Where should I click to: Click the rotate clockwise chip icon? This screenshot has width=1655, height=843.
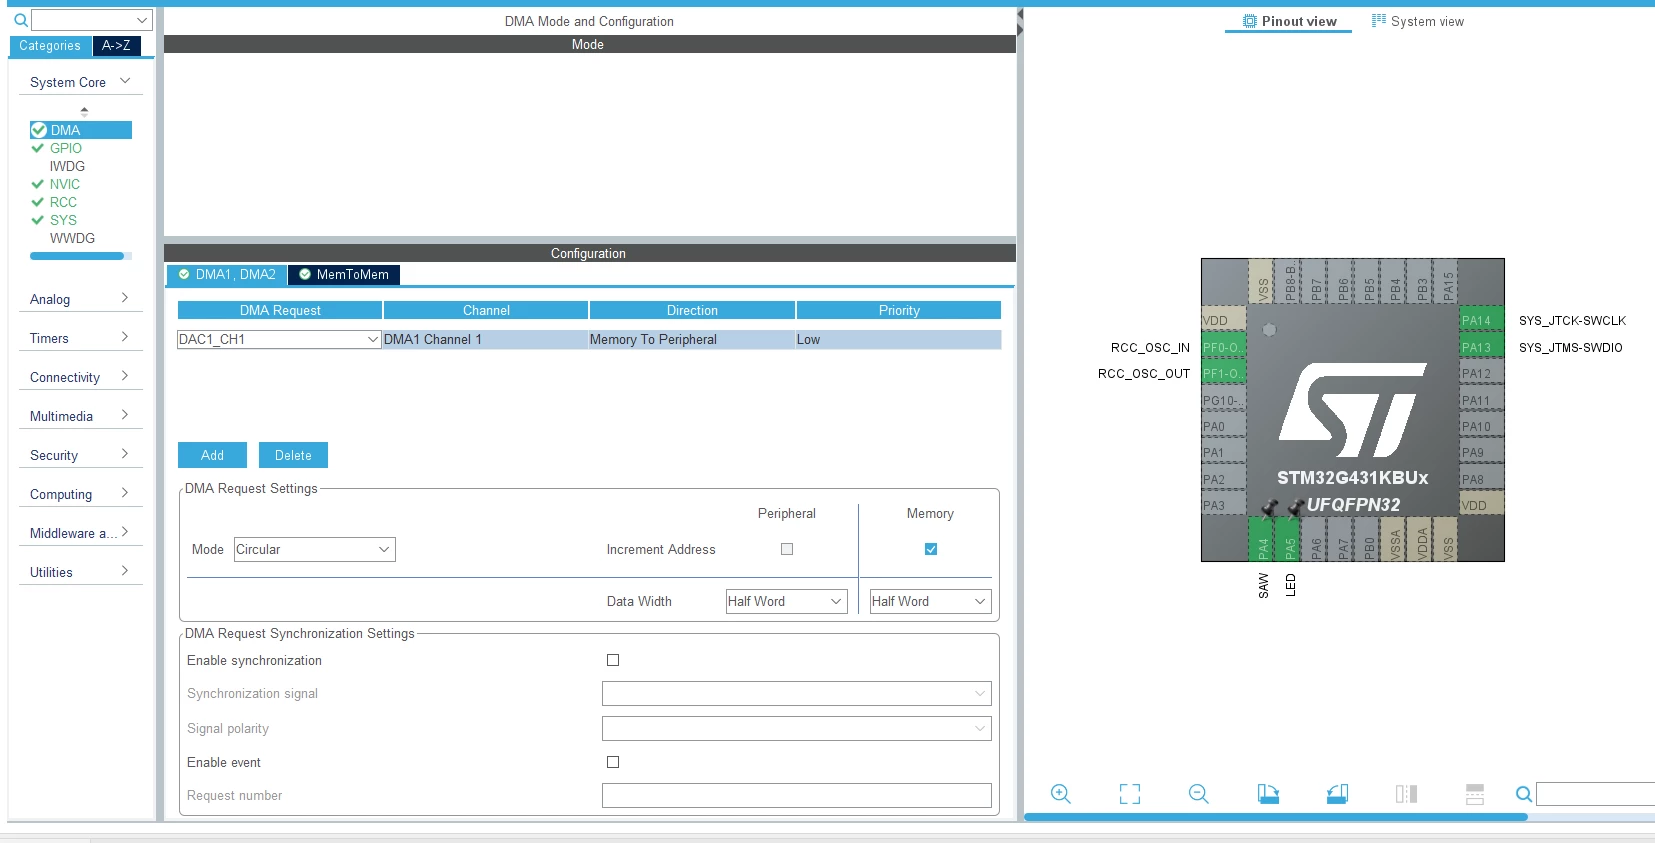(1268, 794)
